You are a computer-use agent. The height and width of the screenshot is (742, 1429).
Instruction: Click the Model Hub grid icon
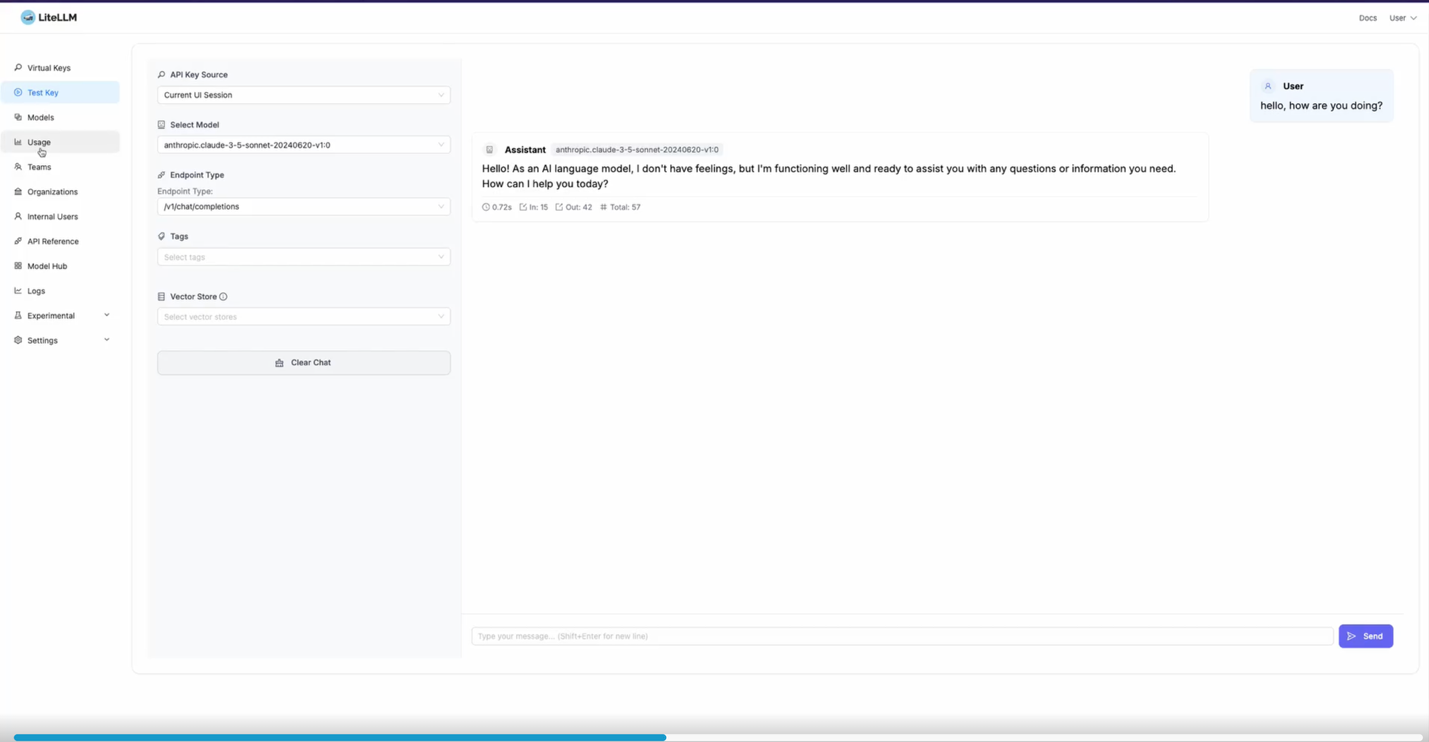17,266
